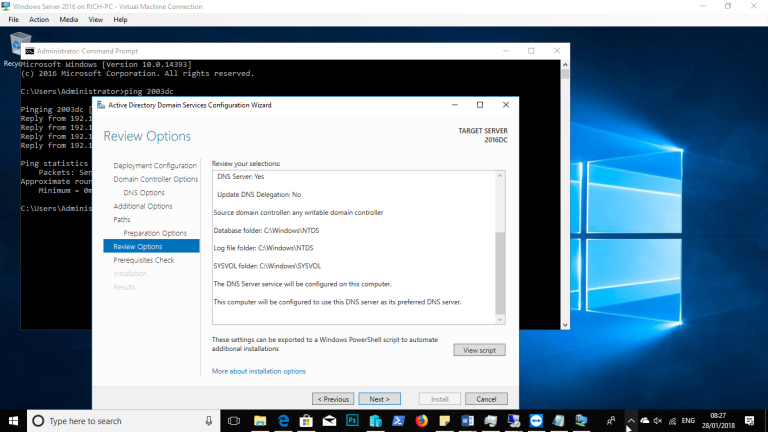Image resolution: width=768 pixels, height=432 pixels.
Task: Open the Windows Start menu
Action: point(13,421)
